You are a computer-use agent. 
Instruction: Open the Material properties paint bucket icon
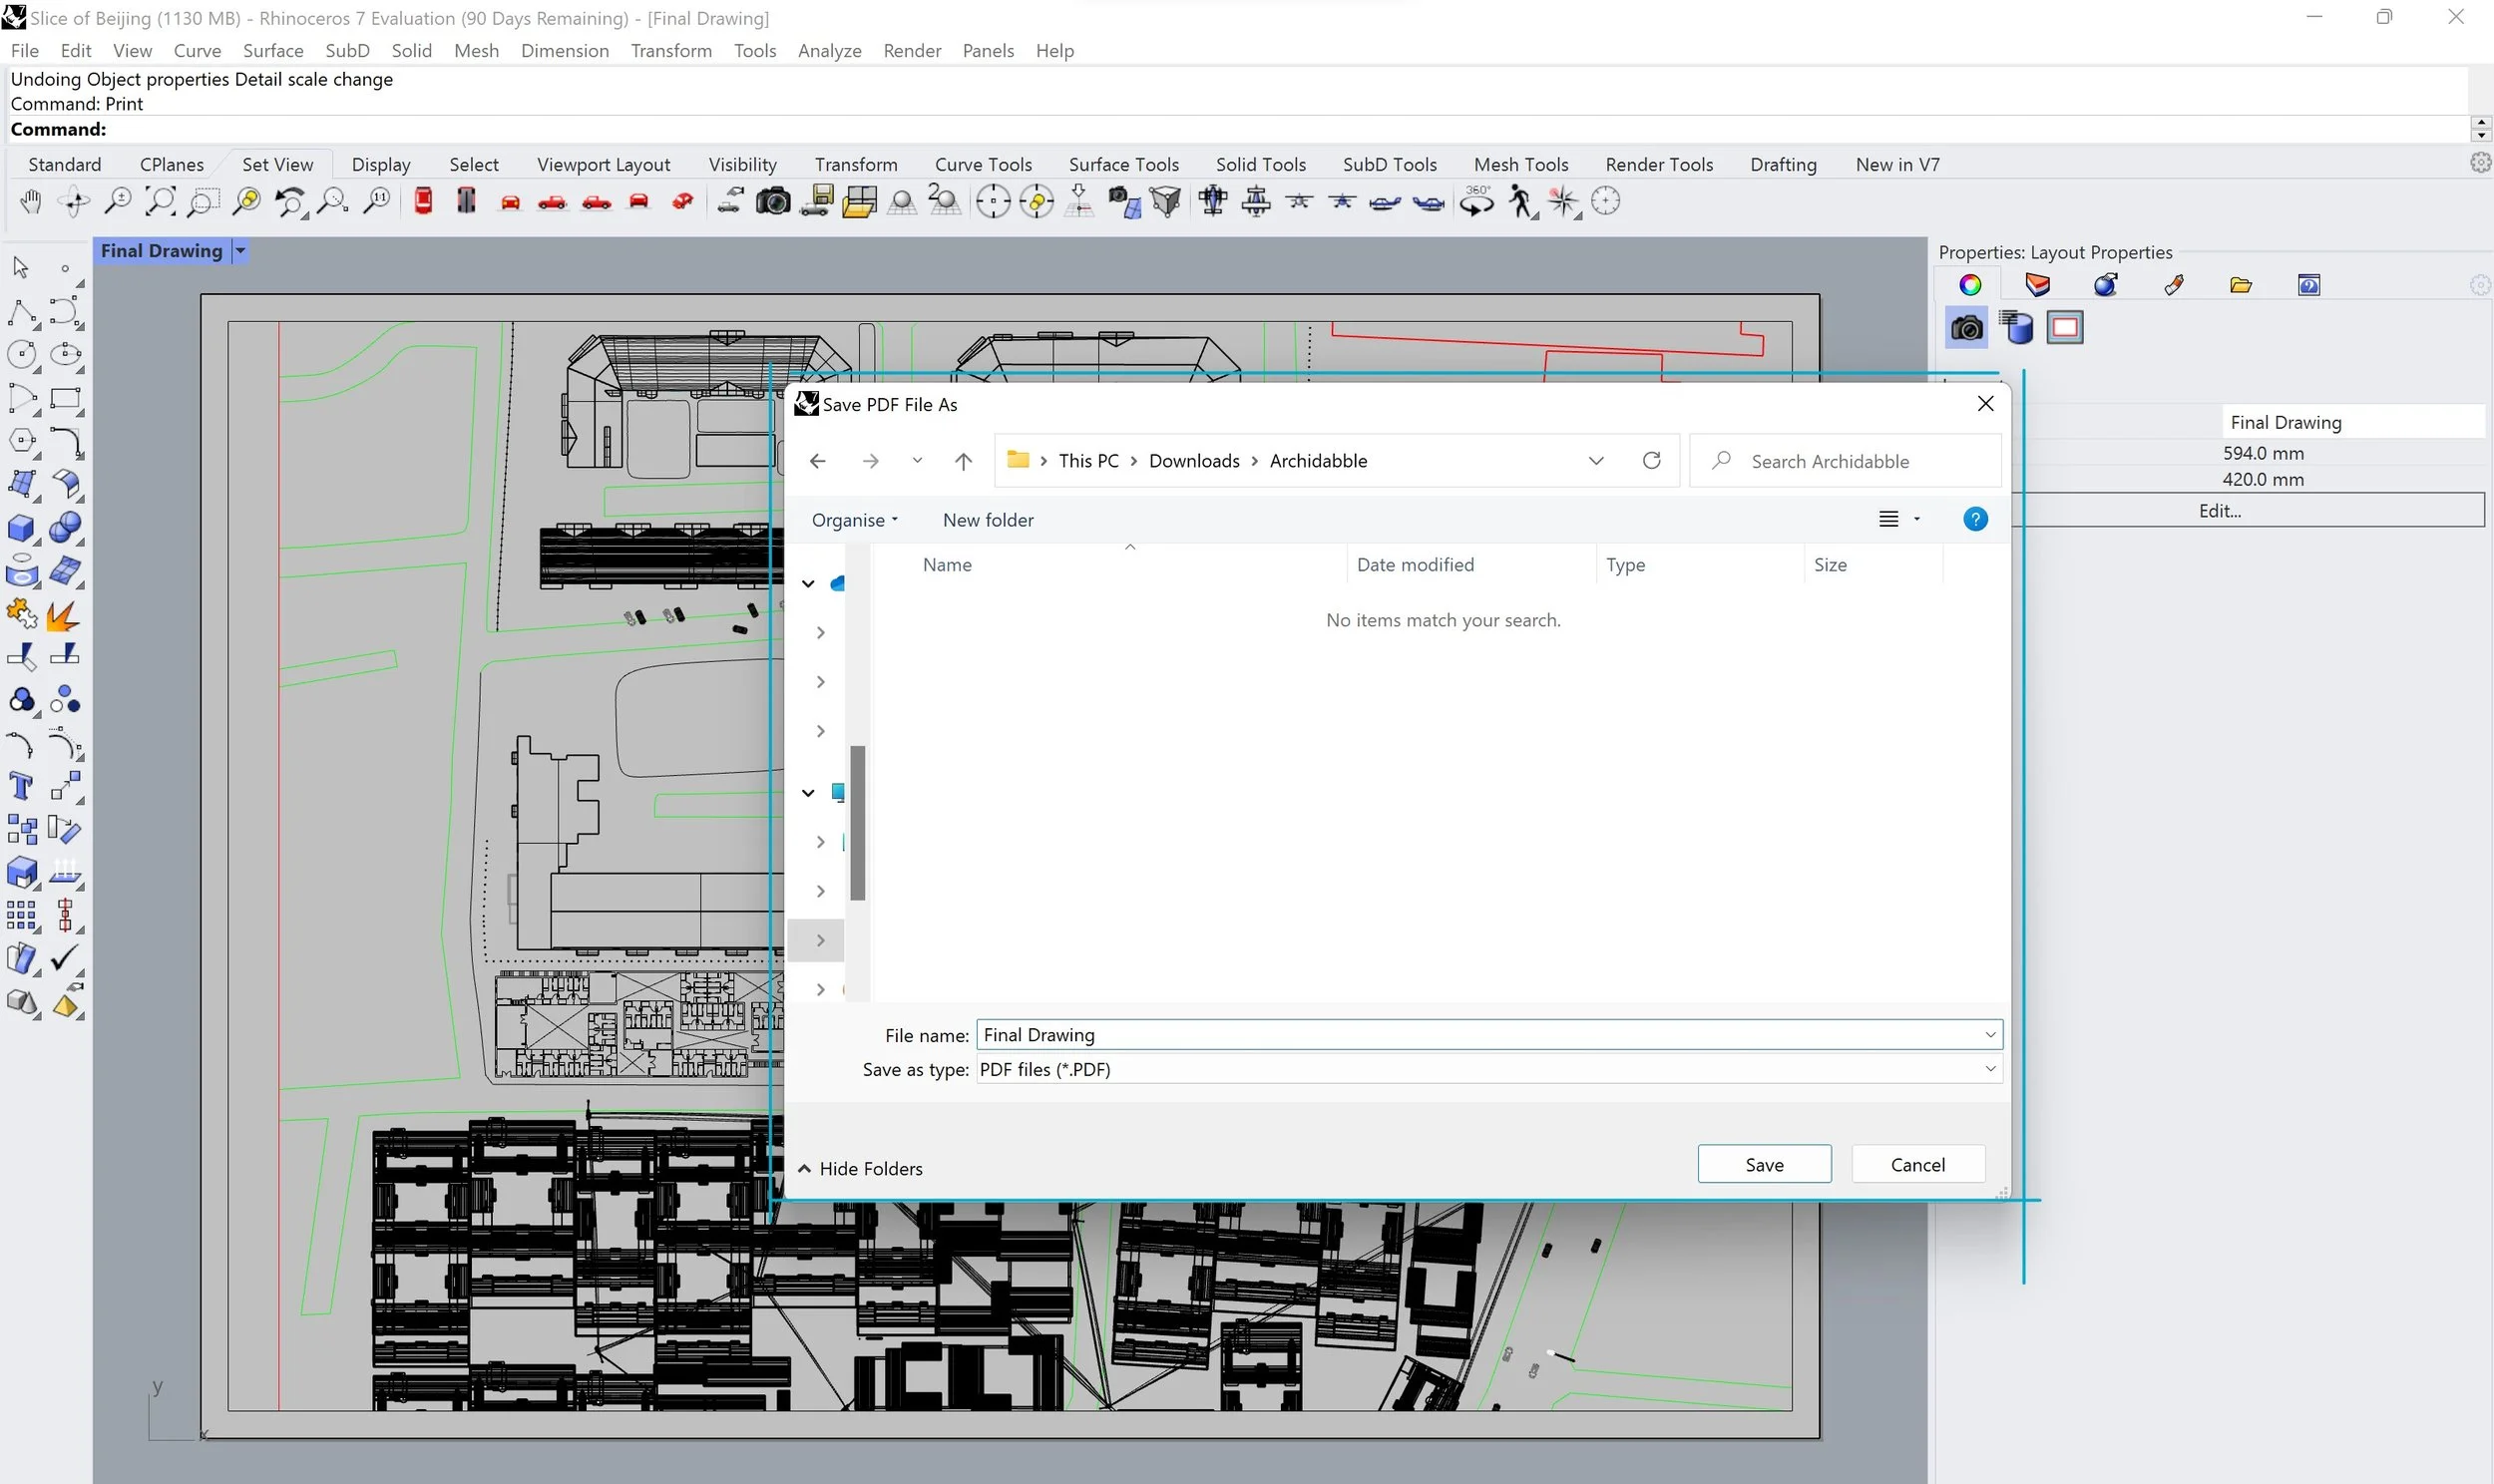click(2105, 285)
